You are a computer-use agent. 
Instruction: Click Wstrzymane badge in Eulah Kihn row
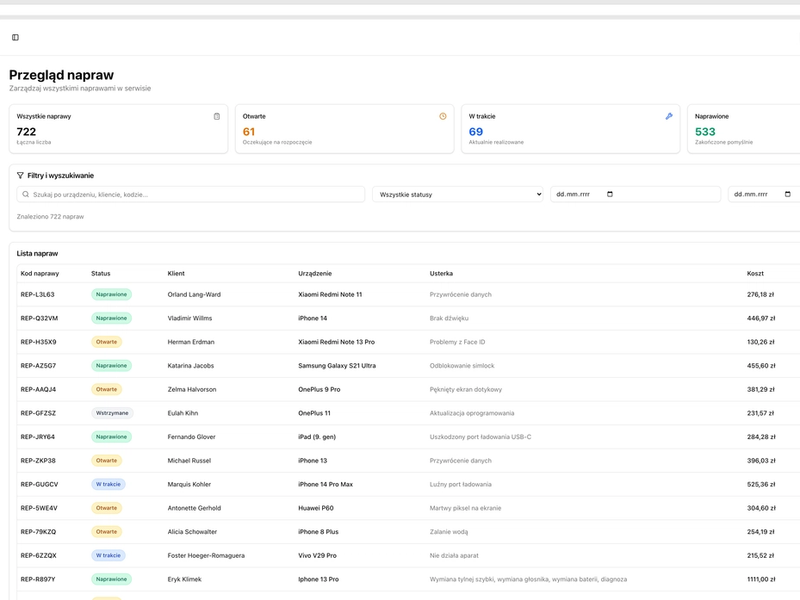[x=112, y=413]
